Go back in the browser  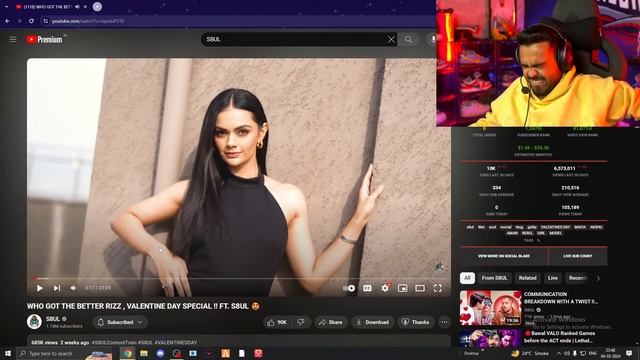7,21
